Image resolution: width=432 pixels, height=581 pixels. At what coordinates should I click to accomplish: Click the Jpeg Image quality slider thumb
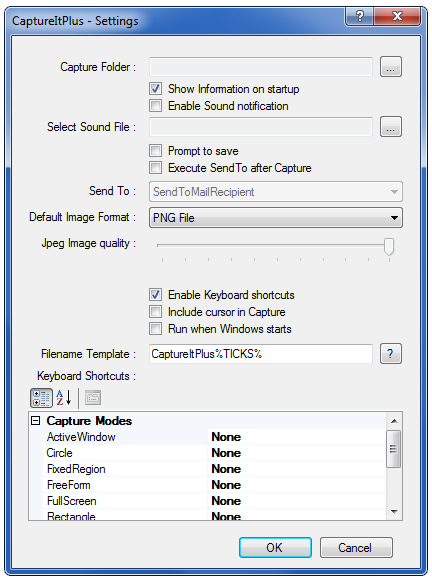389,246
